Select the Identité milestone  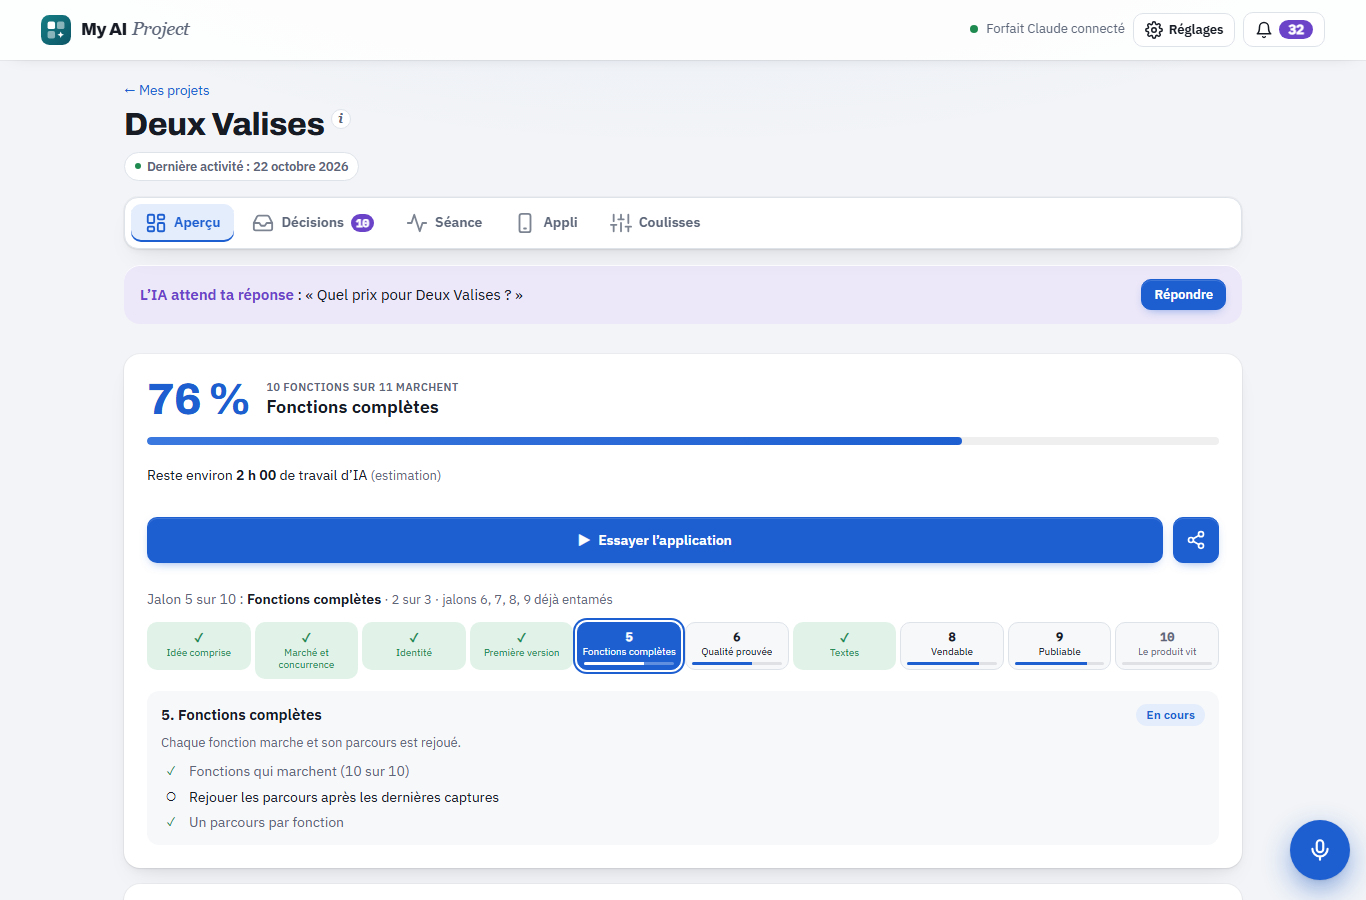click(x=414, y=646)
